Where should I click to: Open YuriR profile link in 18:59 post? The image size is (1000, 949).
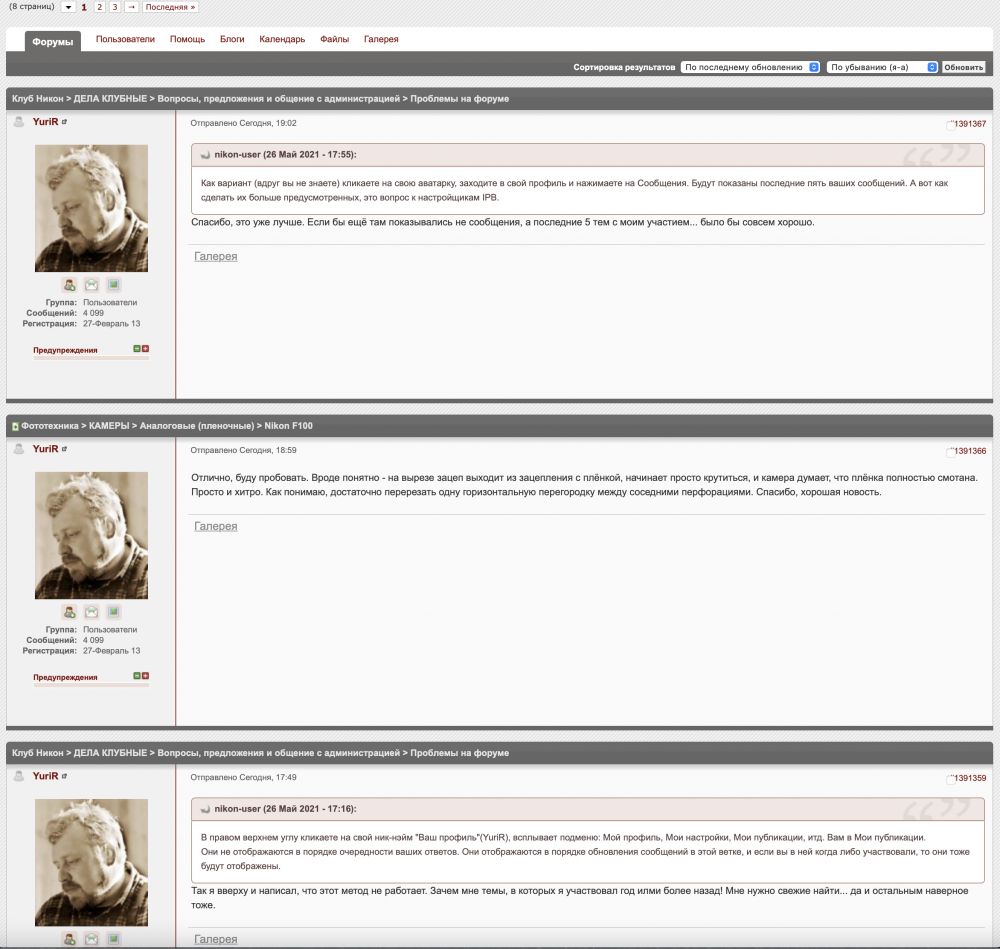point(45,449)
